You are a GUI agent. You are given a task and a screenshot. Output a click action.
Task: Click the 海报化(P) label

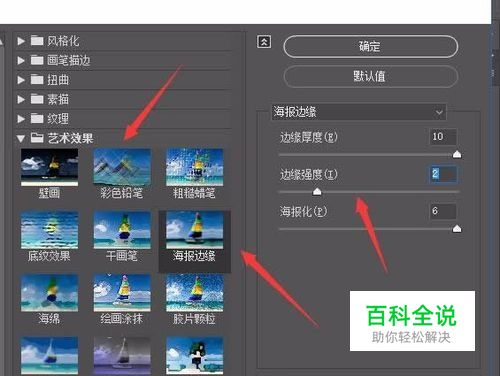[x=303, y=211]
